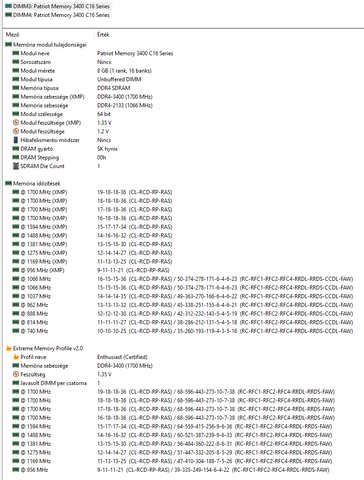Select timings containing 56-484-360-222-8-6-31
This screenshot has height=480, width=364.
215,444
